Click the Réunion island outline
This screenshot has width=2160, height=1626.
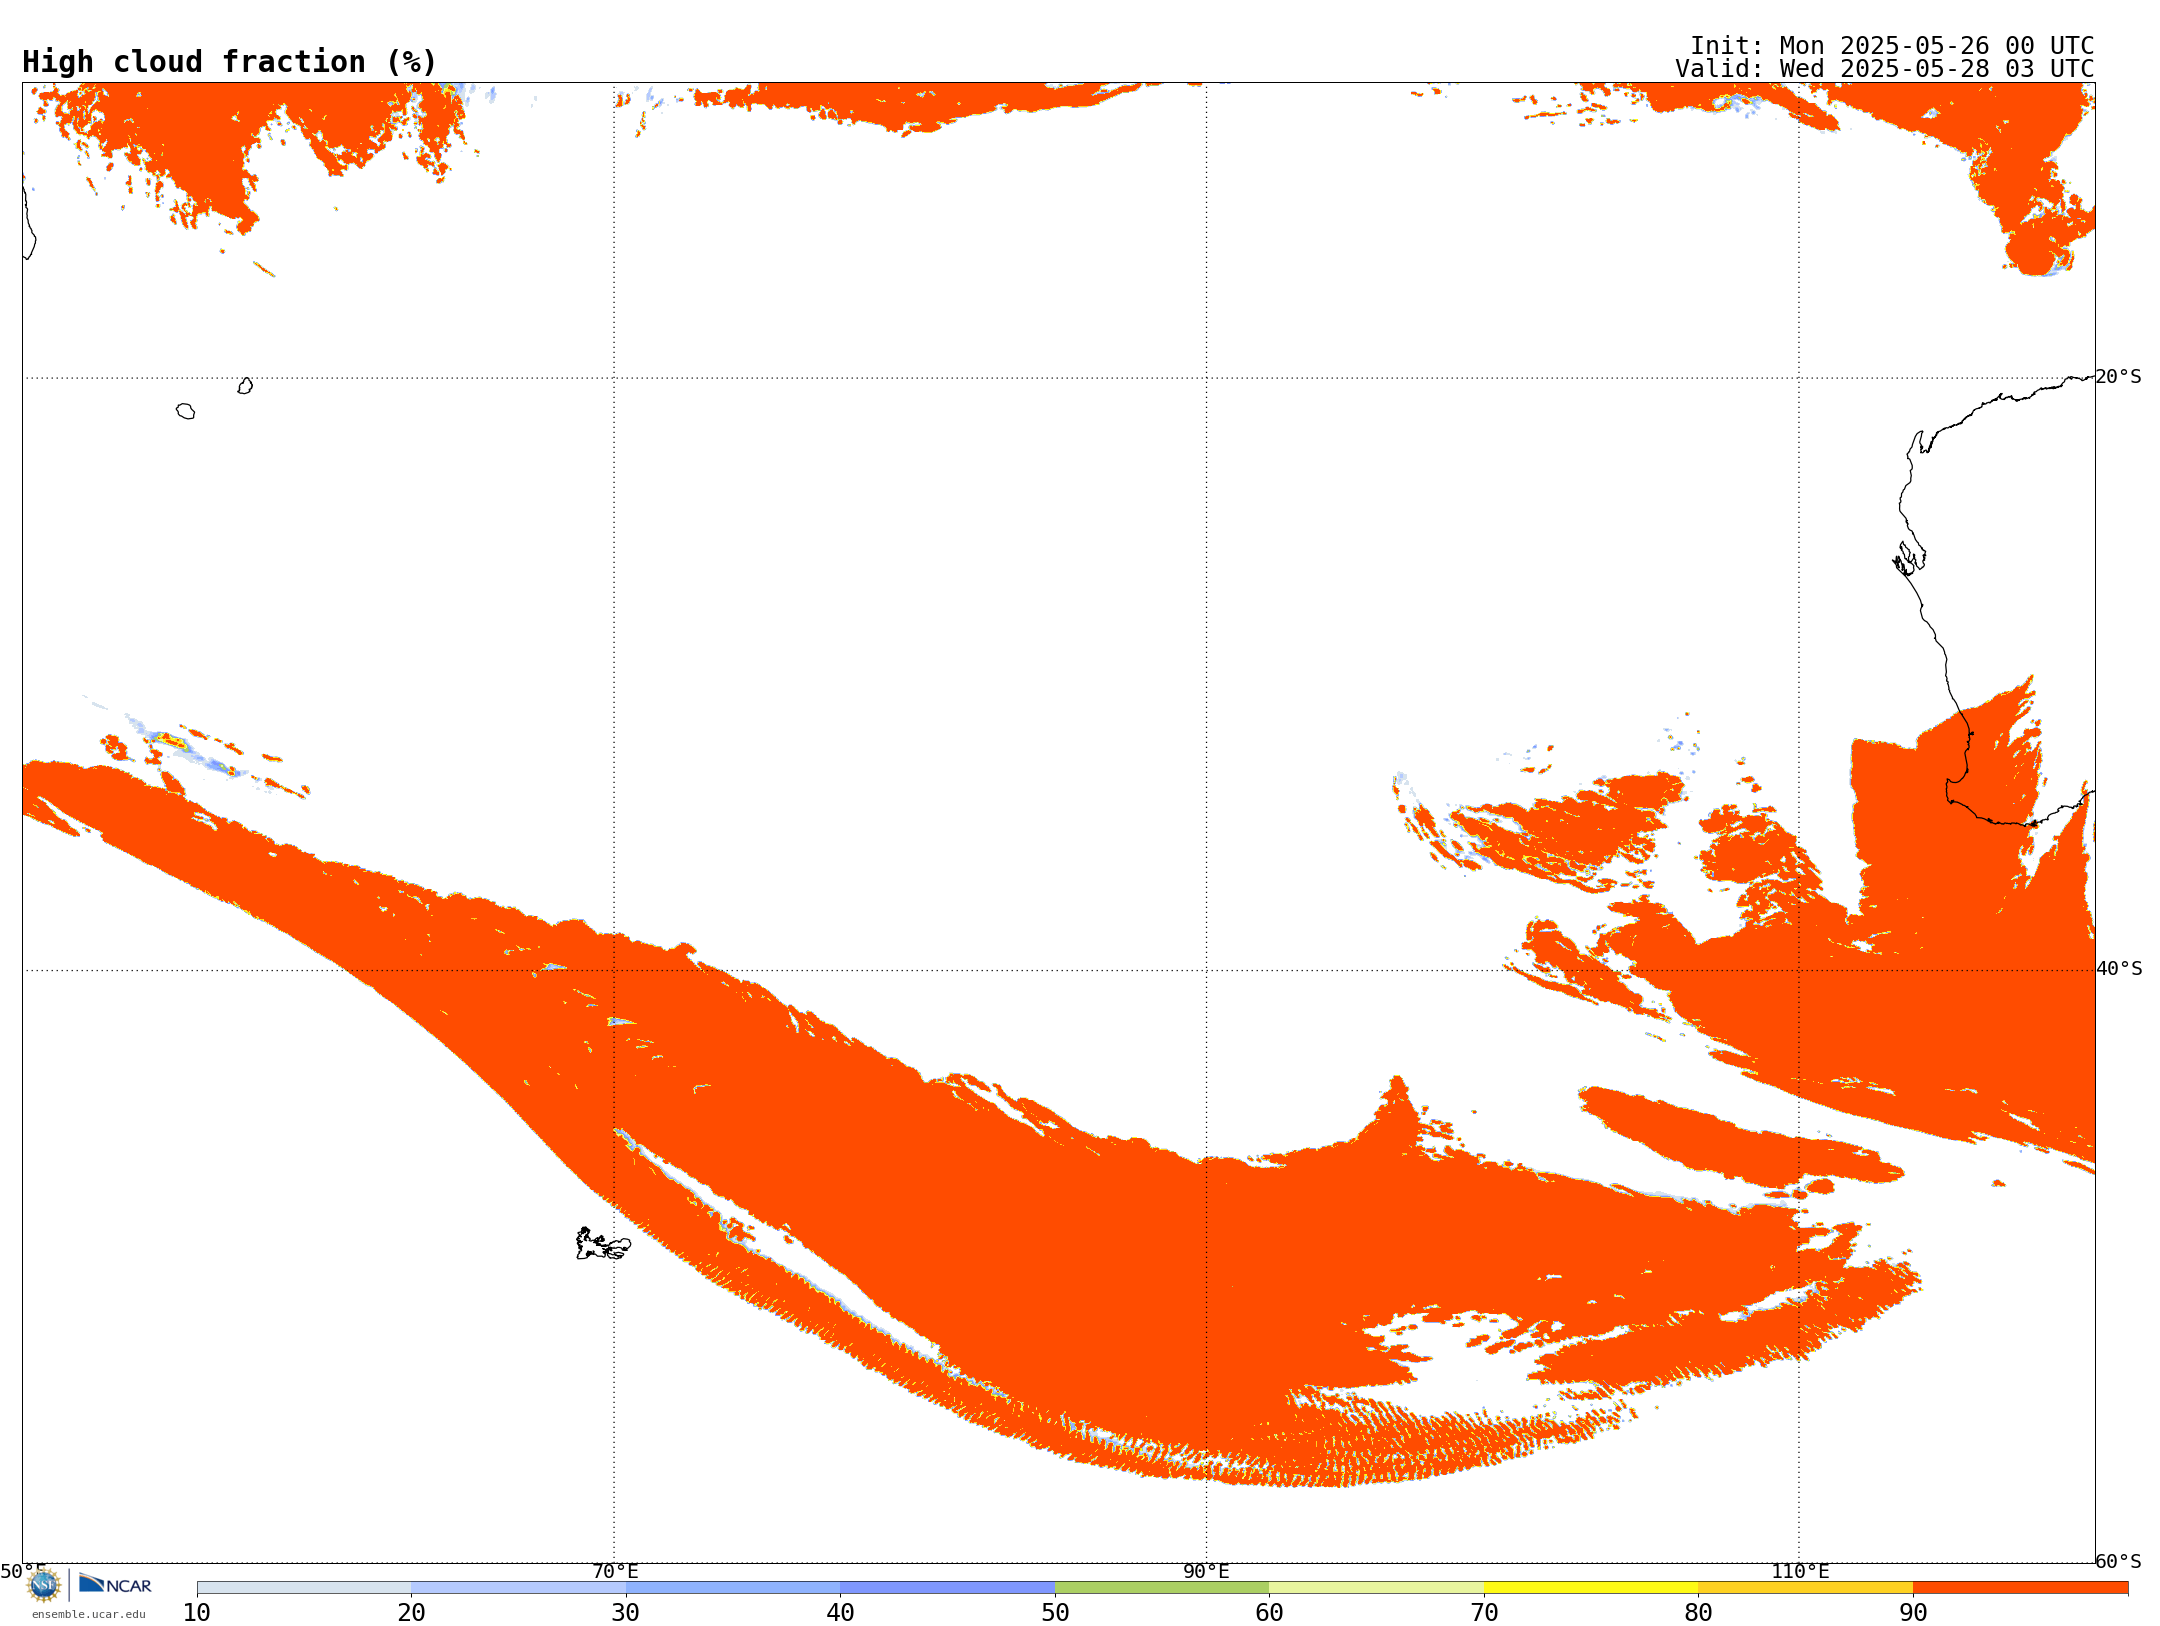coord(185,411)
